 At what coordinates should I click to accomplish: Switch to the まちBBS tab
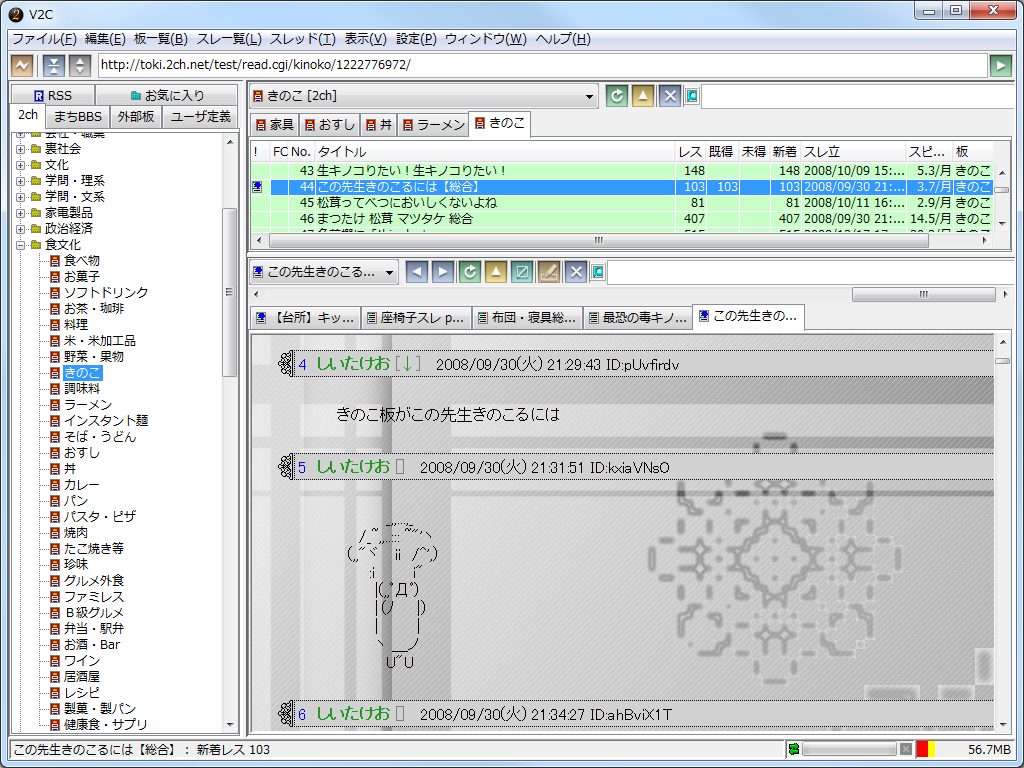(x=76, y=116)
